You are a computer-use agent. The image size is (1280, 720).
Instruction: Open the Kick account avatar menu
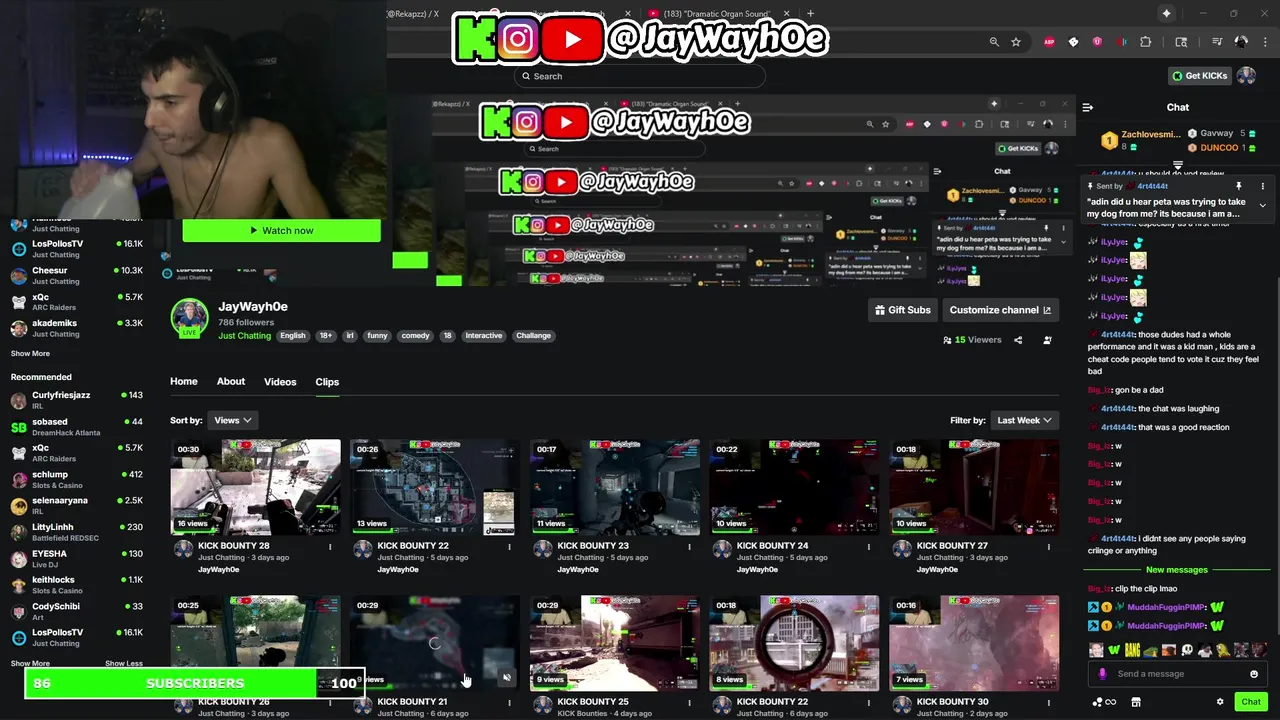coord(1246,76)
